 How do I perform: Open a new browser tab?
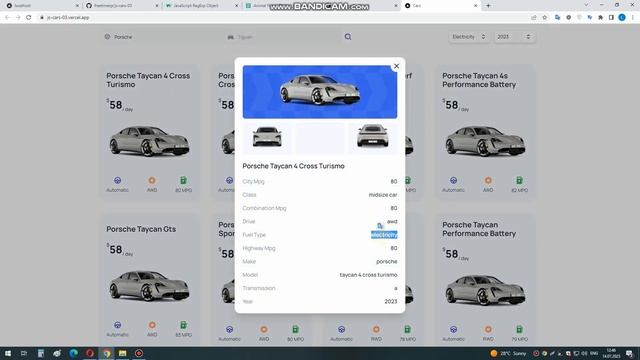click(488, 6)
